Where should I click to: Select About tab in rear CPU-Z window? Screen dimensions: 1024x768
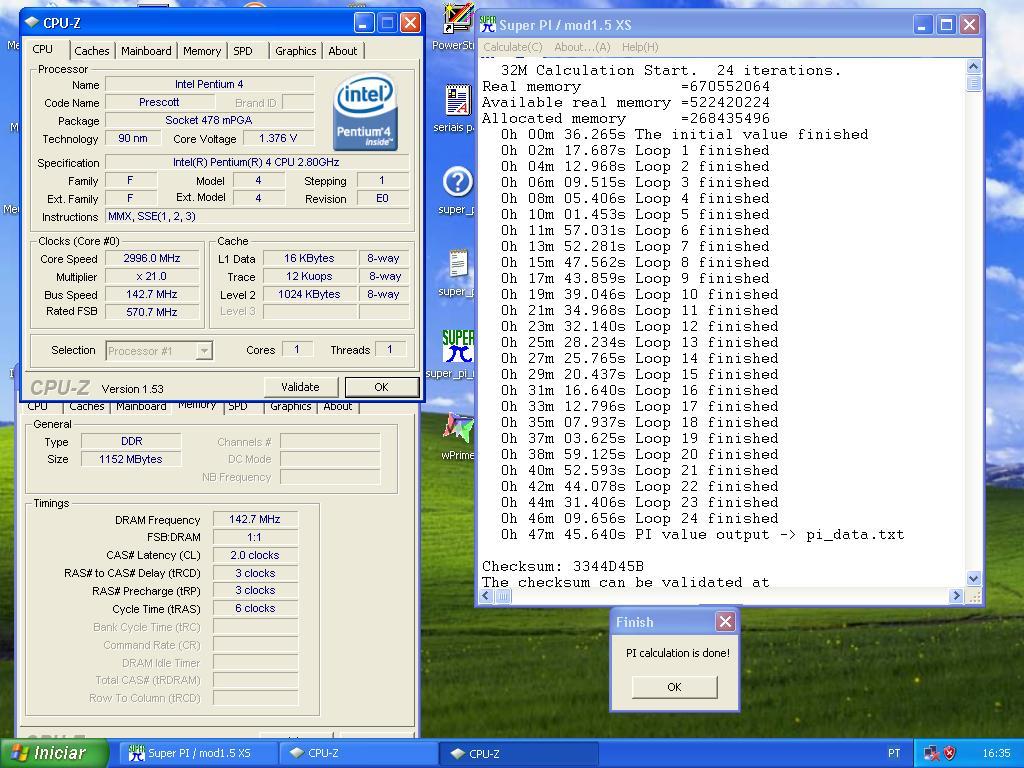[338, 406]
